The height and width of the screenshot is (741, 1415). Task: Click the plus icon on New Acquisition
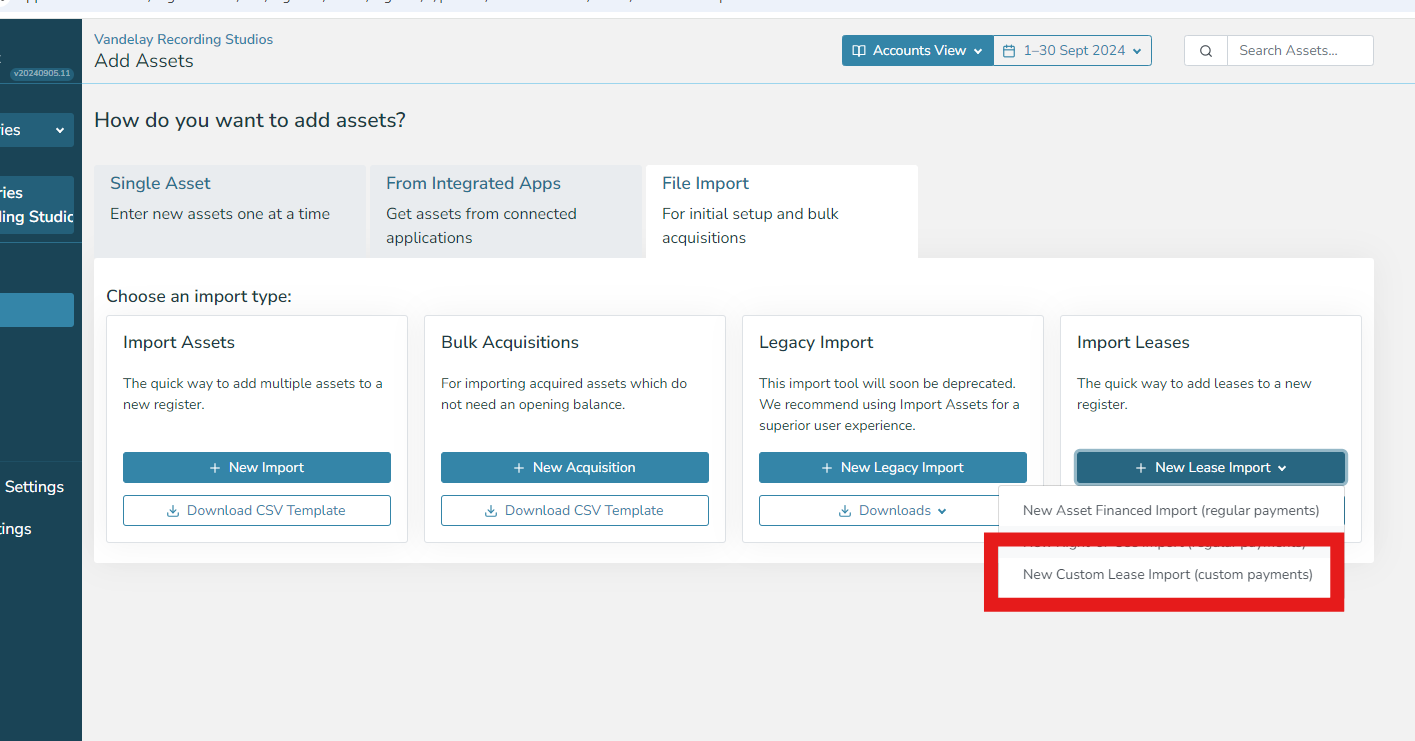tap(519, 468)
